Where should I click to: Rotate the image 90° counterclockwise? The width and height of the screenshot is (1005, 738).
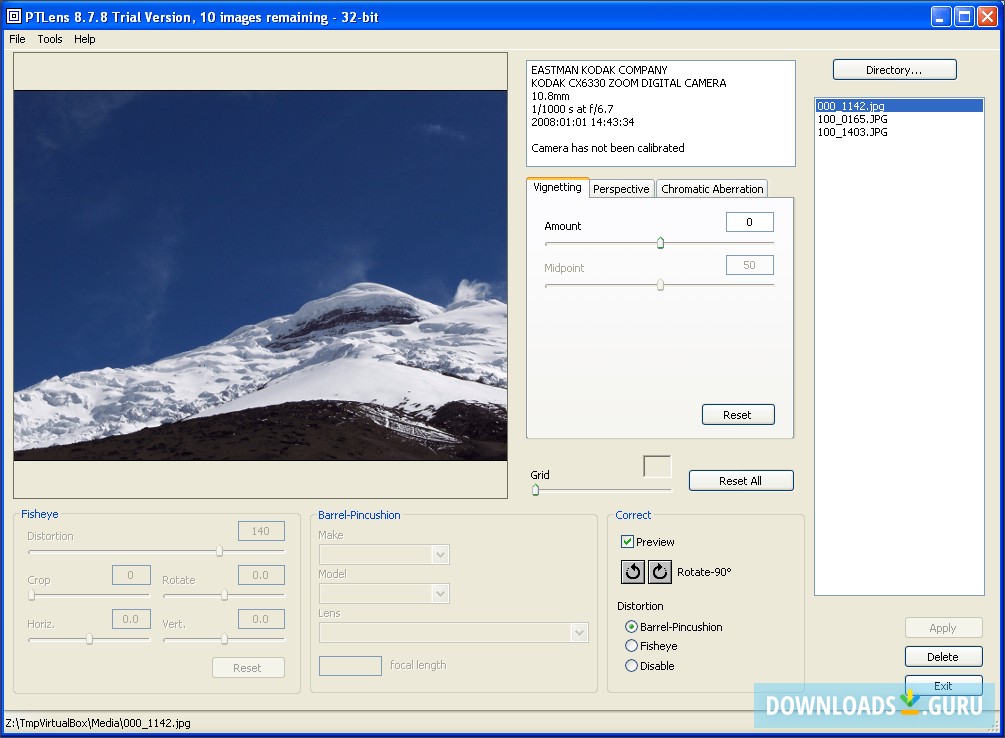[x=633, y=571]
